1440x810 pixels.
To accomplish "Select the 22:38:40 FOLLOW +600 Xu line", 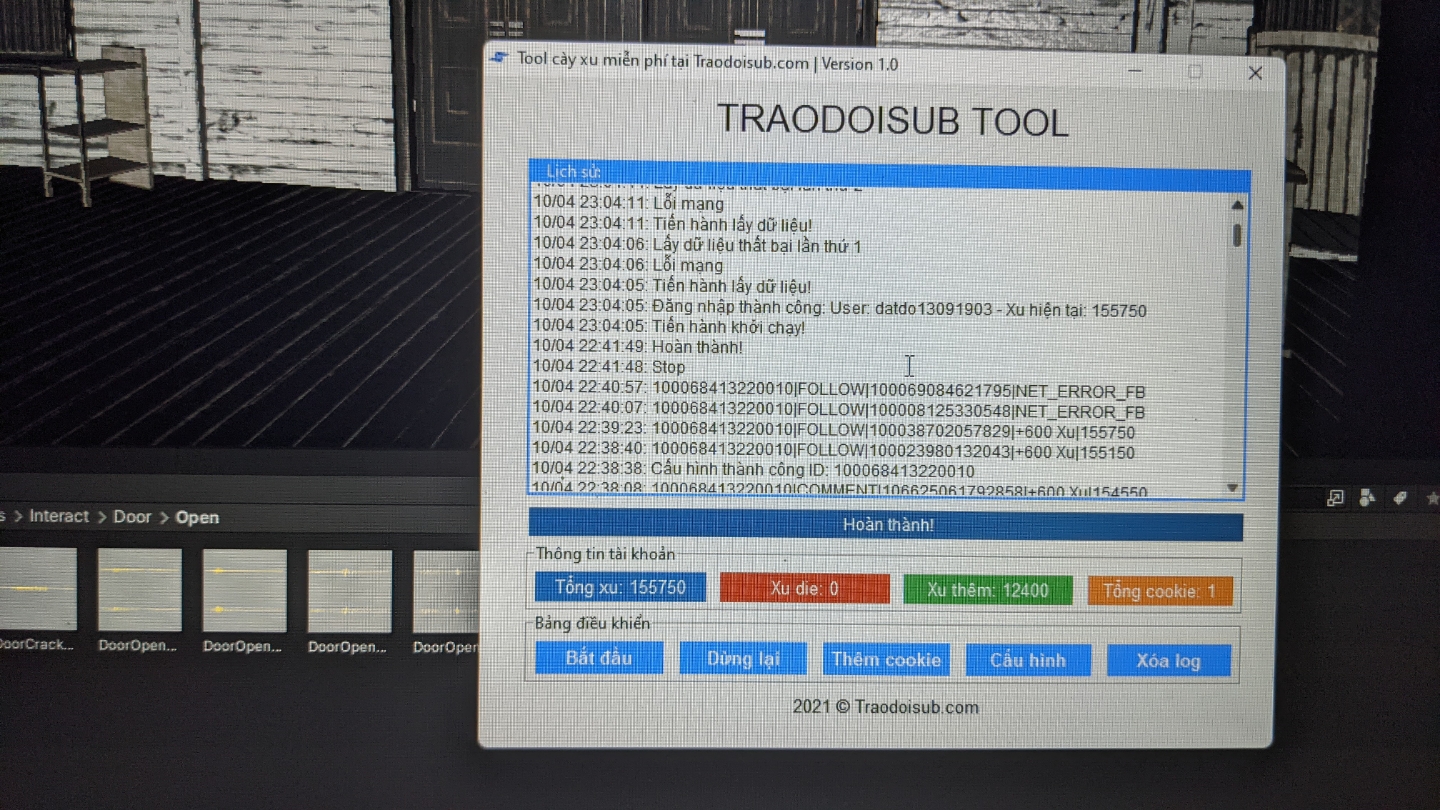I will pos(833,451).
